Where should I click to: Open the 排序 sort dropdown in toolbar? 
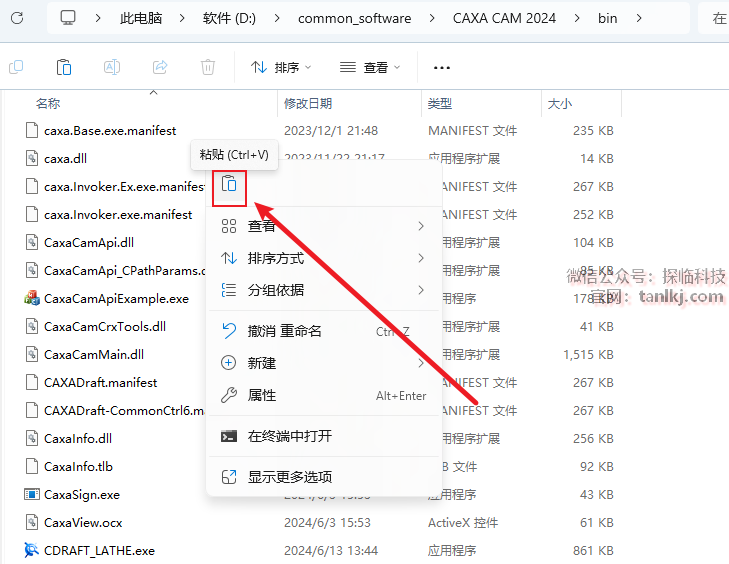[281, 67]
